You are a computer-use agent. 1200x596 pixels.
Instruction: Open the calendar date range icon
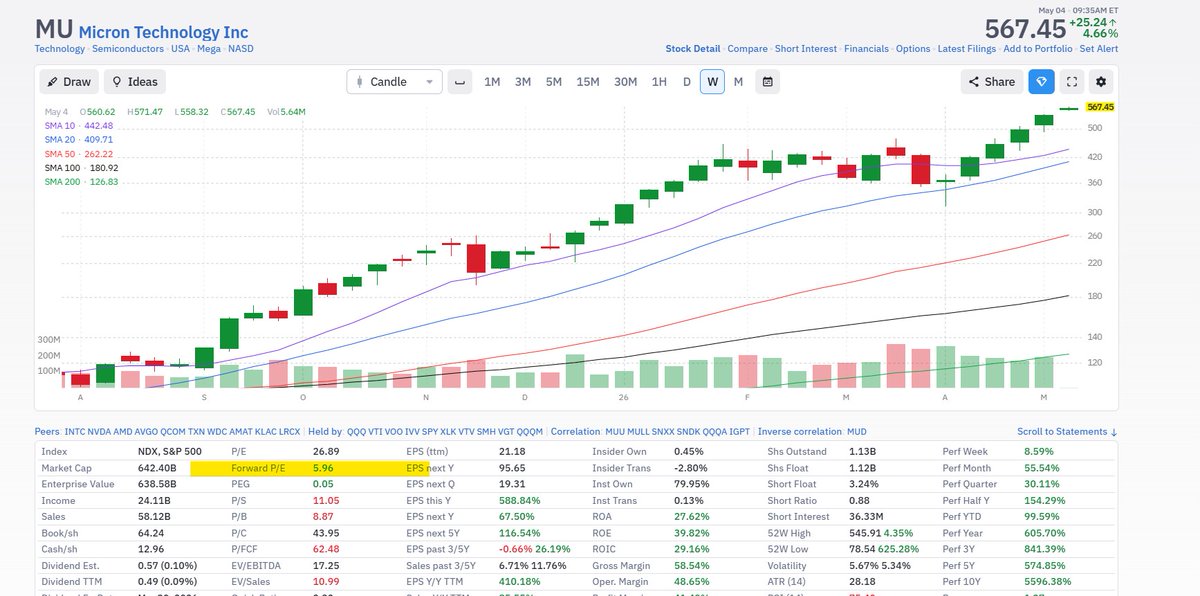coord(768,82)
